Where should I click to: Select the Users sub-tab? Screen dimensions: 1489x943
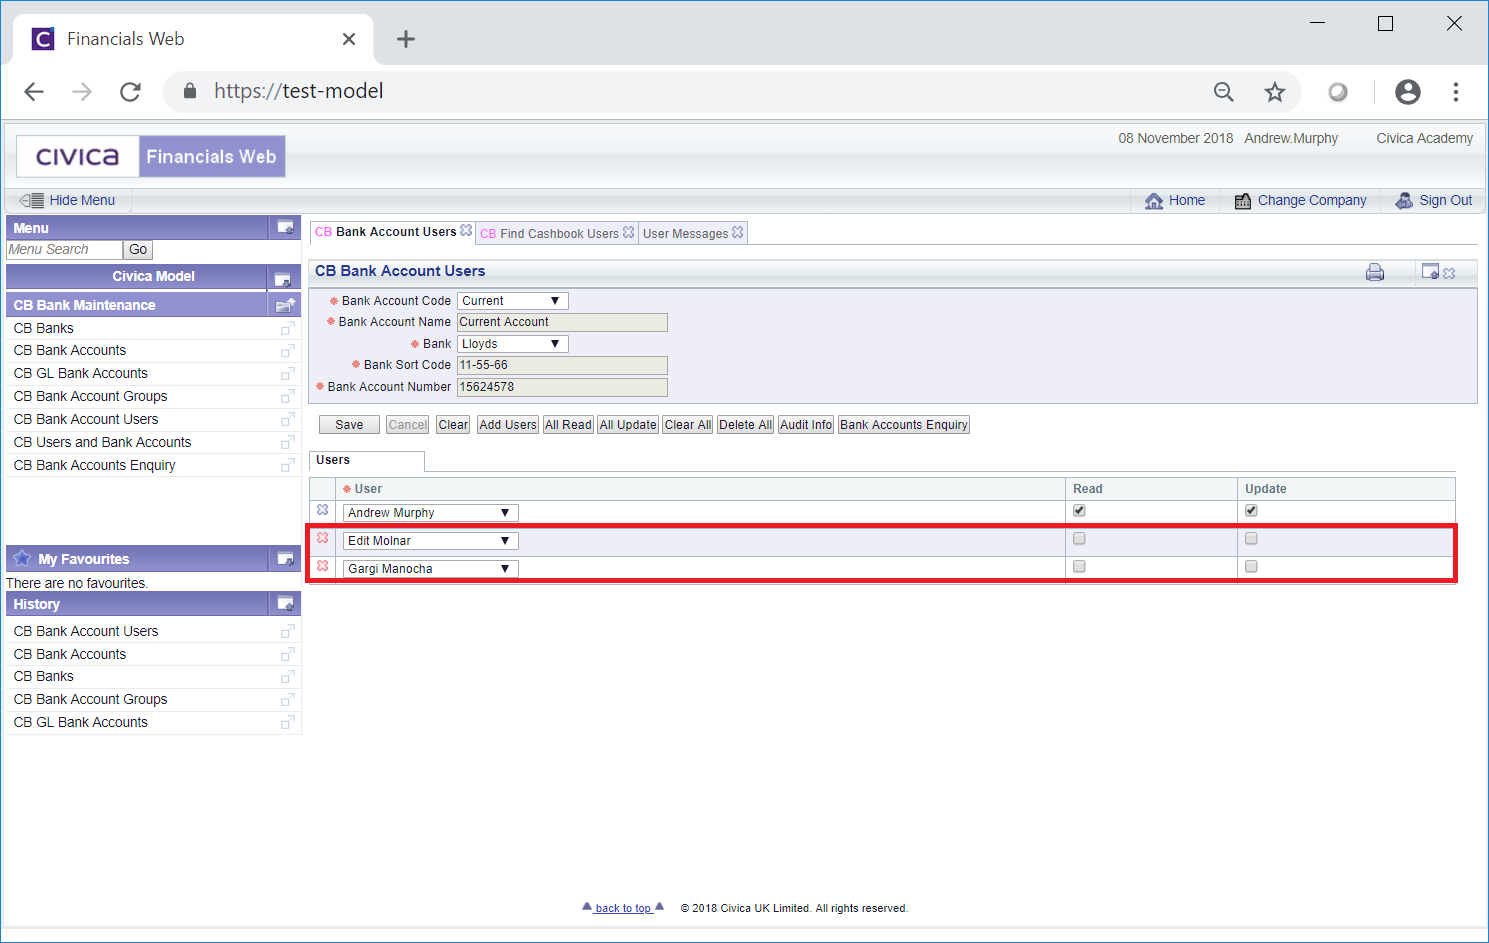(367, 460)
